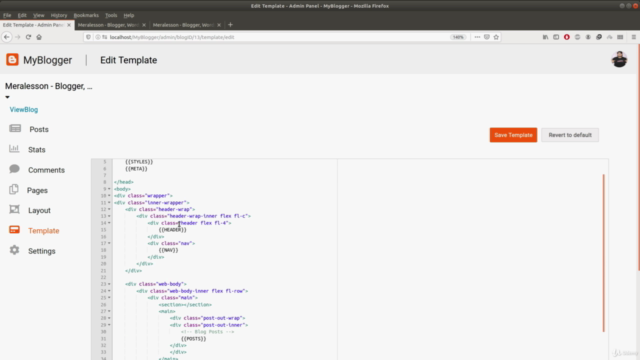Collapse the code fold at line 17
The image size is (640, 360).
click(x=109, y=243)
